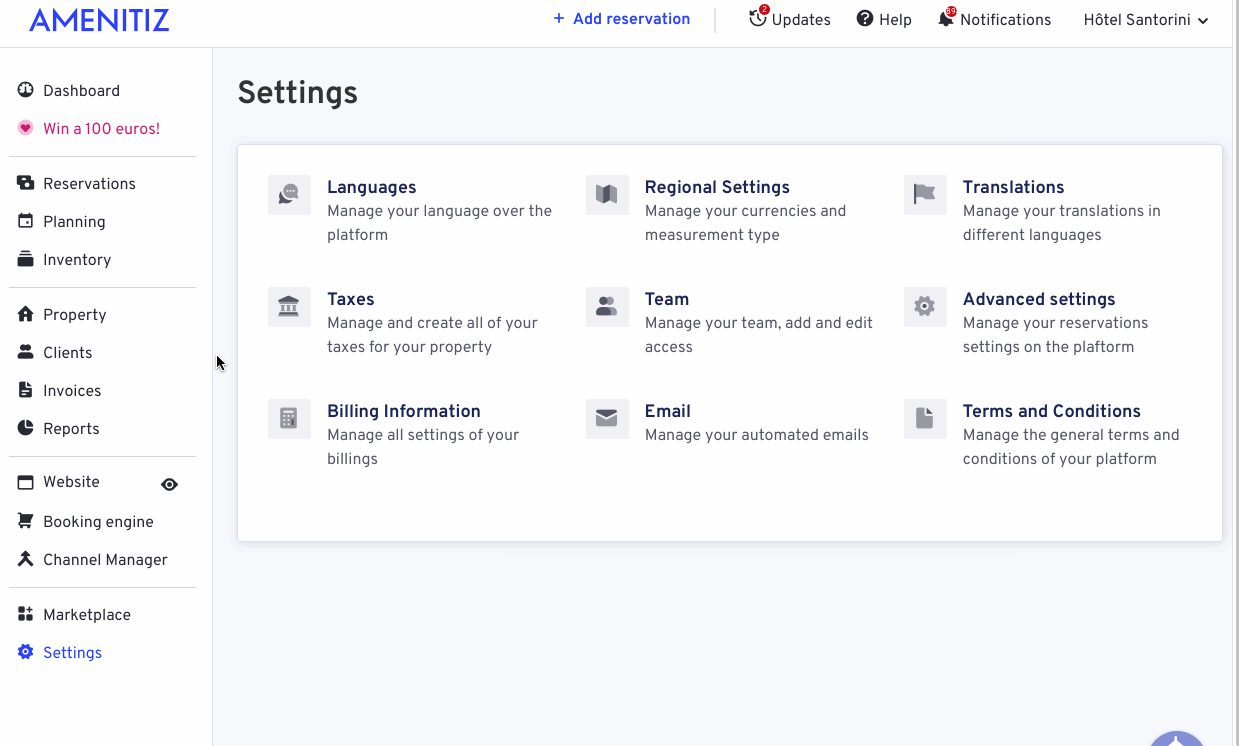Click the Help label in header
Screen dimensions: 1239x746
coord(895,20)
